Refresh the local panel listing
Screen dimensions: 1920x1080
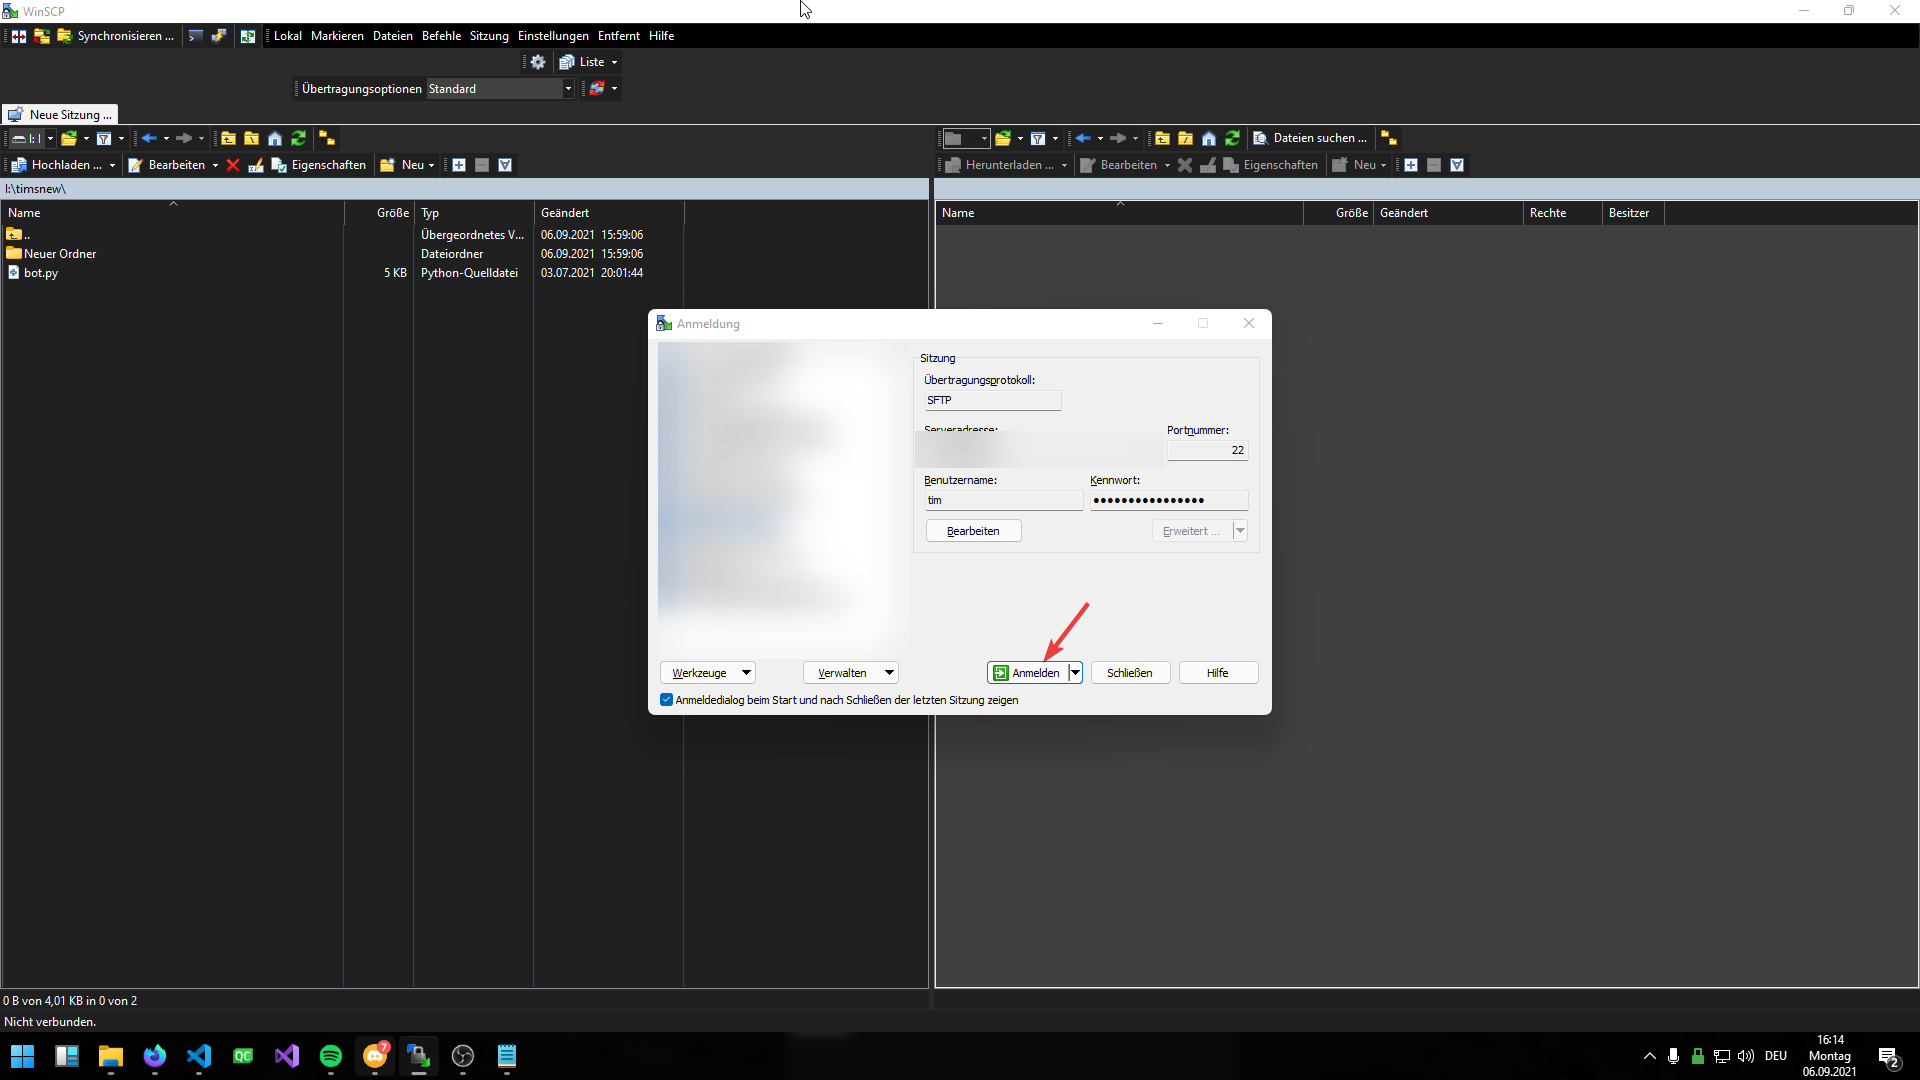click(x=298, y=138)
